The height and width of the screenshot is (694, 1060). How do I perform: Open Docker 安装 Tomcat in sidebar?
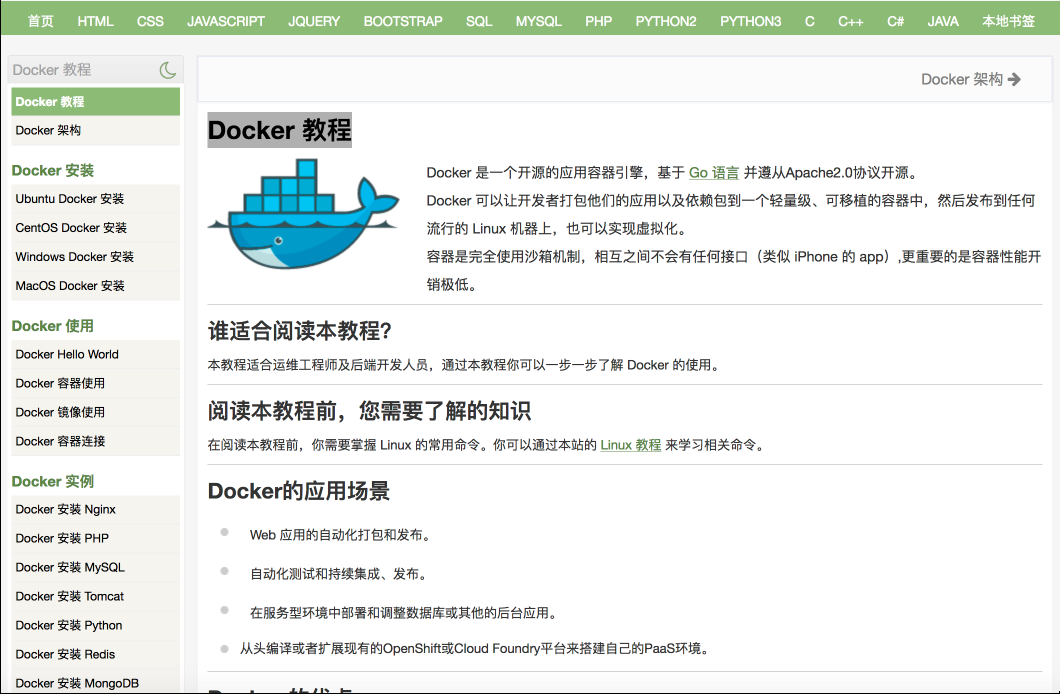pyautogui.click(x=95, y=597)
